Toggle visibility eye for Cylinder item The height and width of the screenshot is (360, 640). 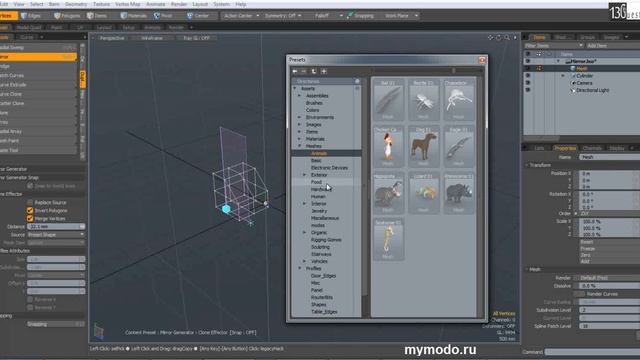coord(528,76)
